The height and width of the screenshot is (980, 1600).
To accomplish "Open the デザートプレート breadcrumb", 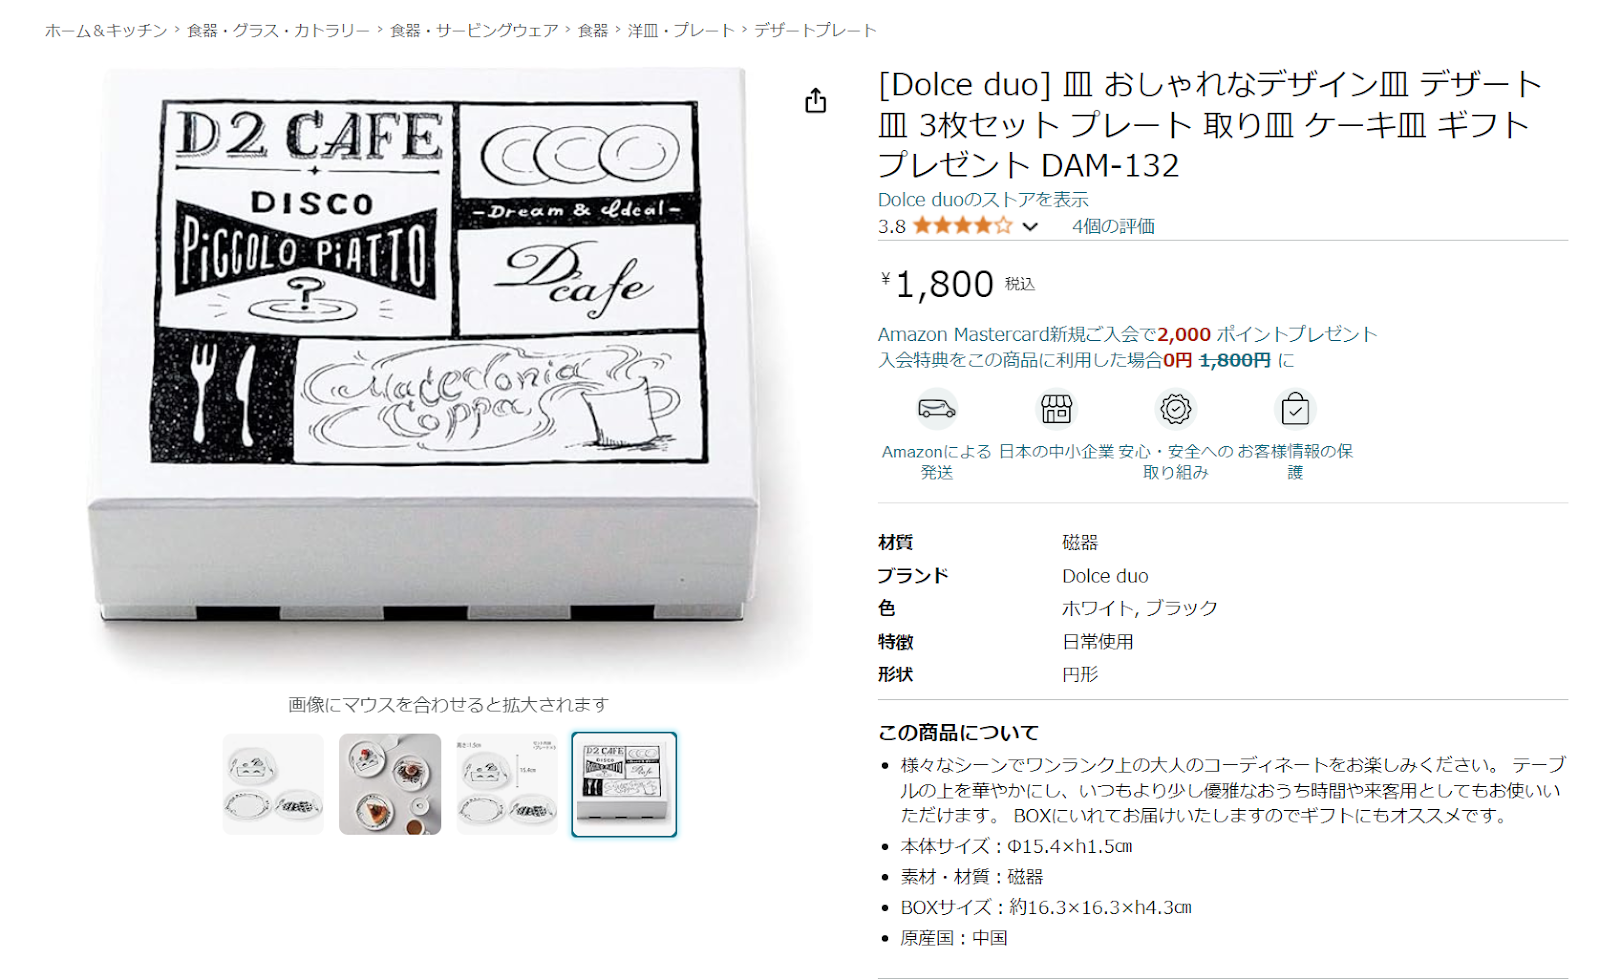I will (x=815, y=31).
